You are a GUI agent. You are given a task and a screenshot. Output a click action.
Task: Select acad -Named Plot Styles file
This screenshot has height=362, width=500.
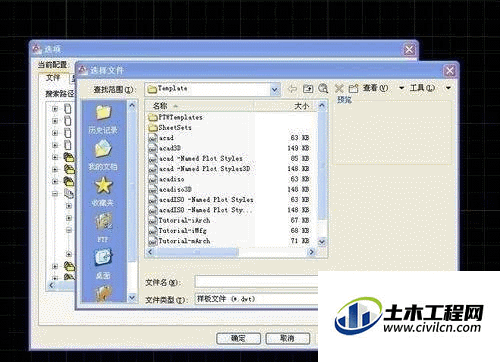point(196,158)
